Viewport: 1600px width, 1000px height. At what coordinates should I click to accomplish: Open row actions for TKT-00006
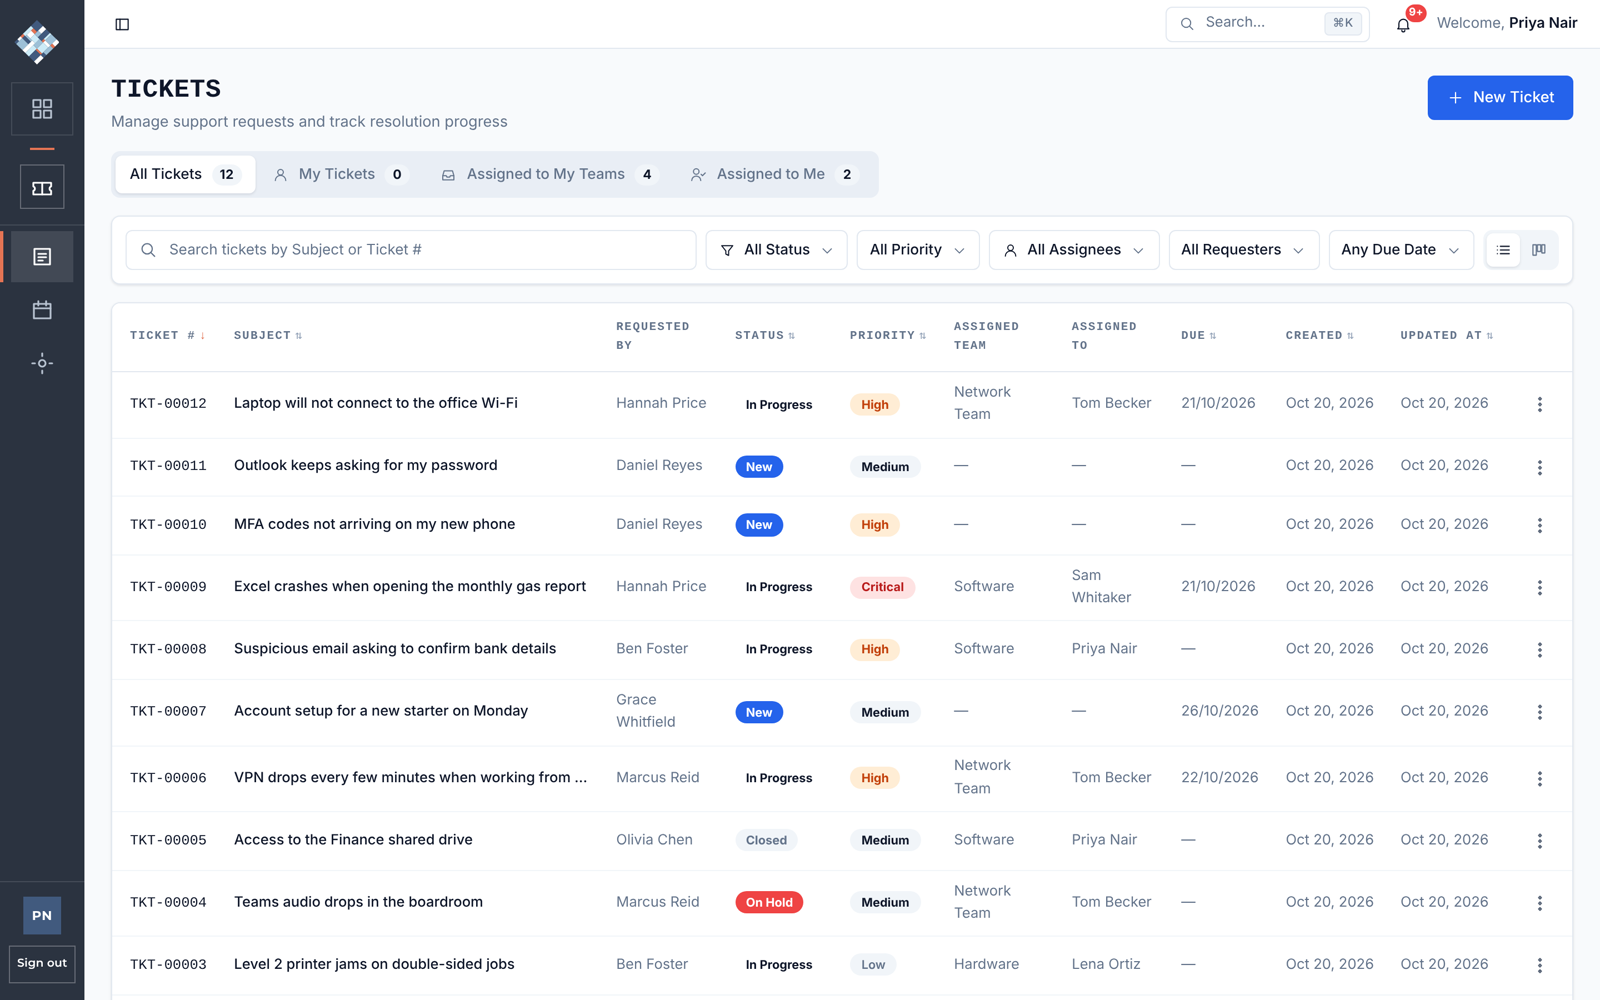coord(1540,778)
